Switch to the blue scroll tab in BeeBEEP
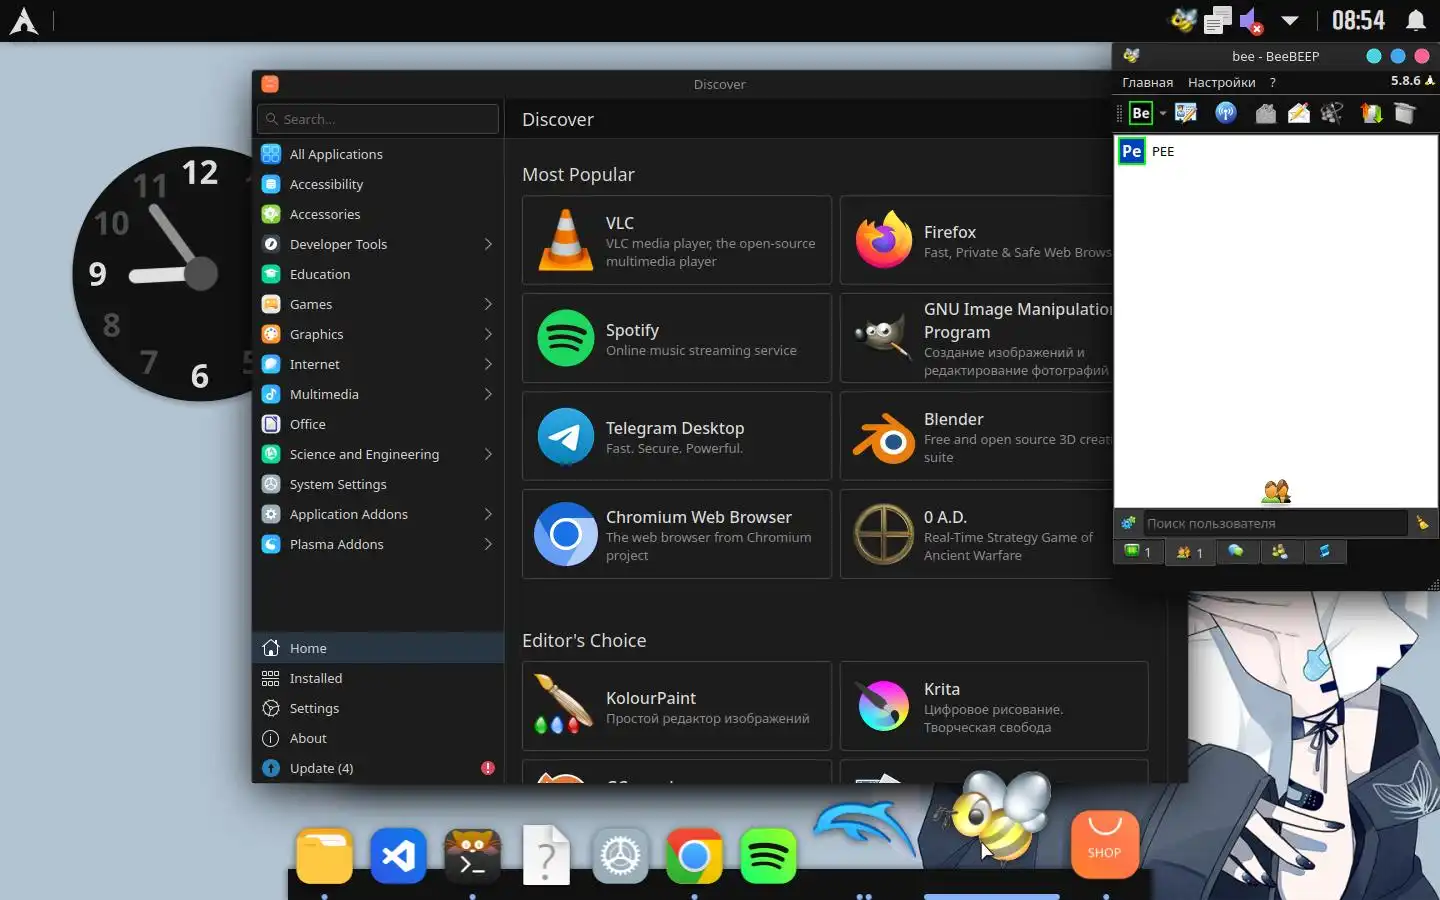This screenshot has height=900, width=1440. pyautogui.click(x=1324, y=551)
